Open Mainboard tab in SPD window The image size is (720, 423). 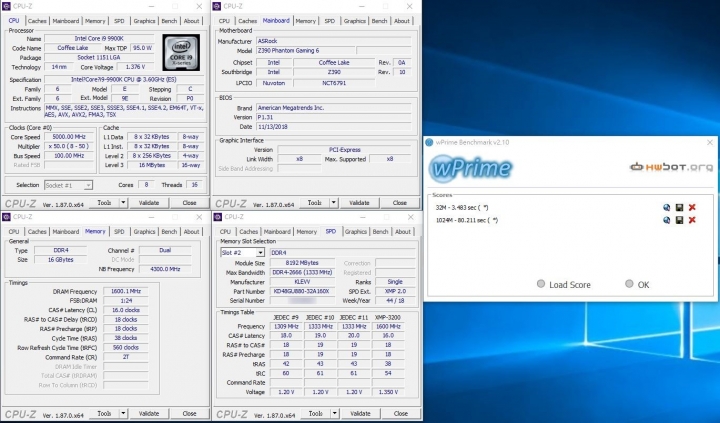coord(277,232)
